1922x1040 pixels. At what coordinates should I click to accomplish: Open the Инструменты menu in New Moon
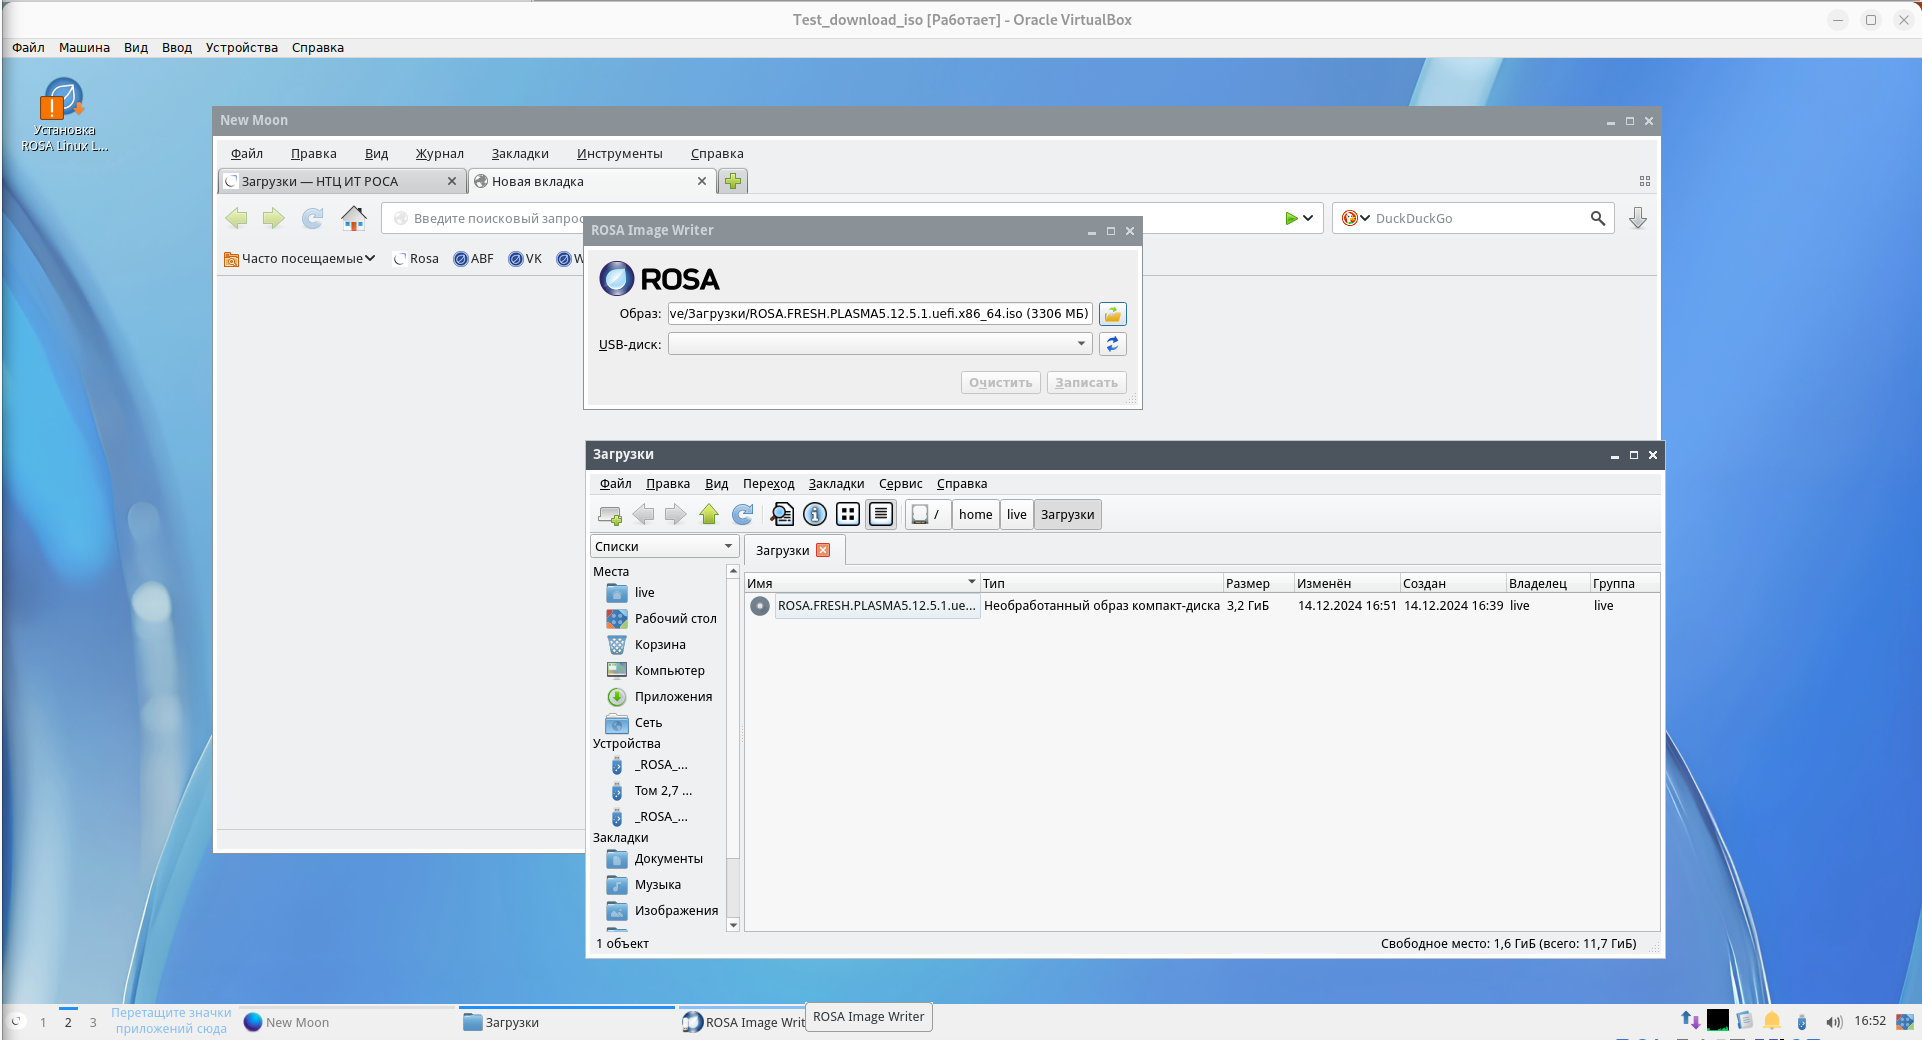pyautogui.click(x=619, y=154)
